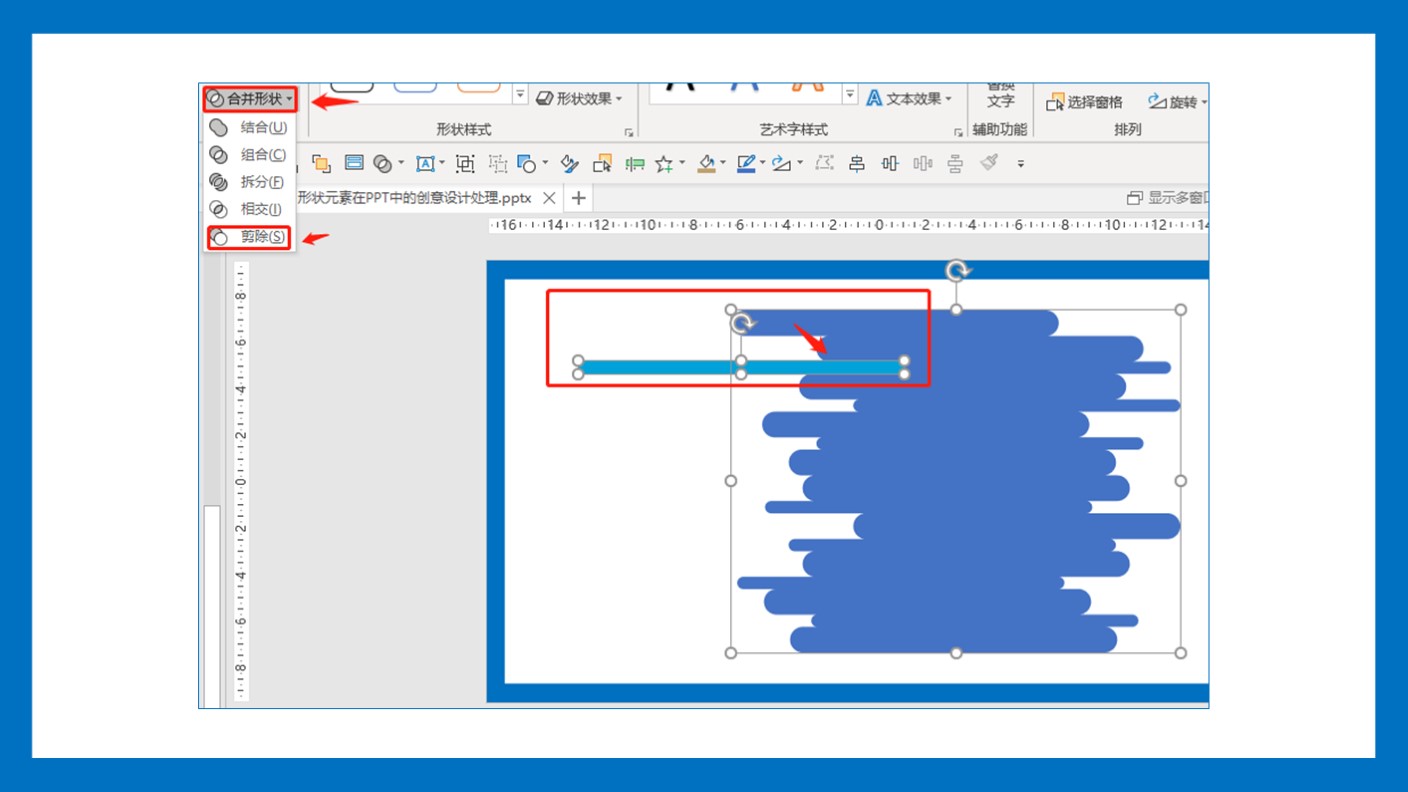Click the group objects icon in quick toolbar
Viewport: 1408px width, 792px height.
click(x=465, y=164)
